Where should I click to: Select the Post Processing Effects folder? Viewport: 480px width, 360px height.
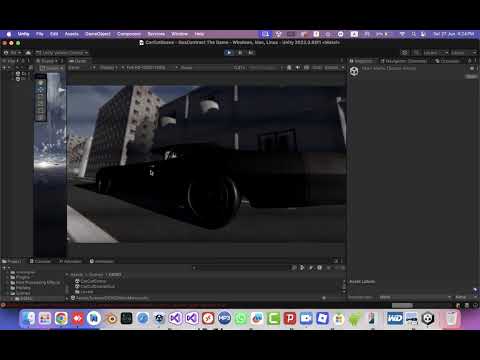[x=35, y=283]
